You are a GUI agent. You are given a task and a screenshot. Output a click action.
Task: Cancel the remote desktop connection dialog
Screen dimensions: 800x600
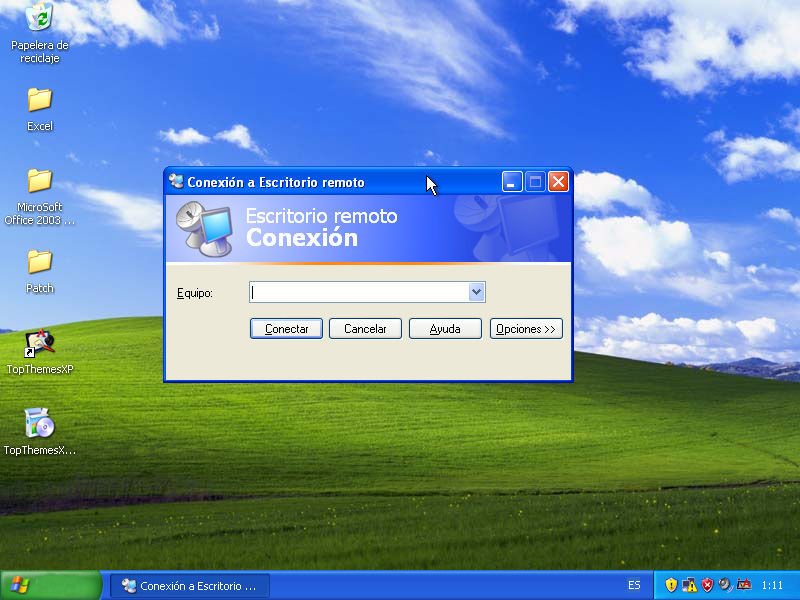point(365,329)
